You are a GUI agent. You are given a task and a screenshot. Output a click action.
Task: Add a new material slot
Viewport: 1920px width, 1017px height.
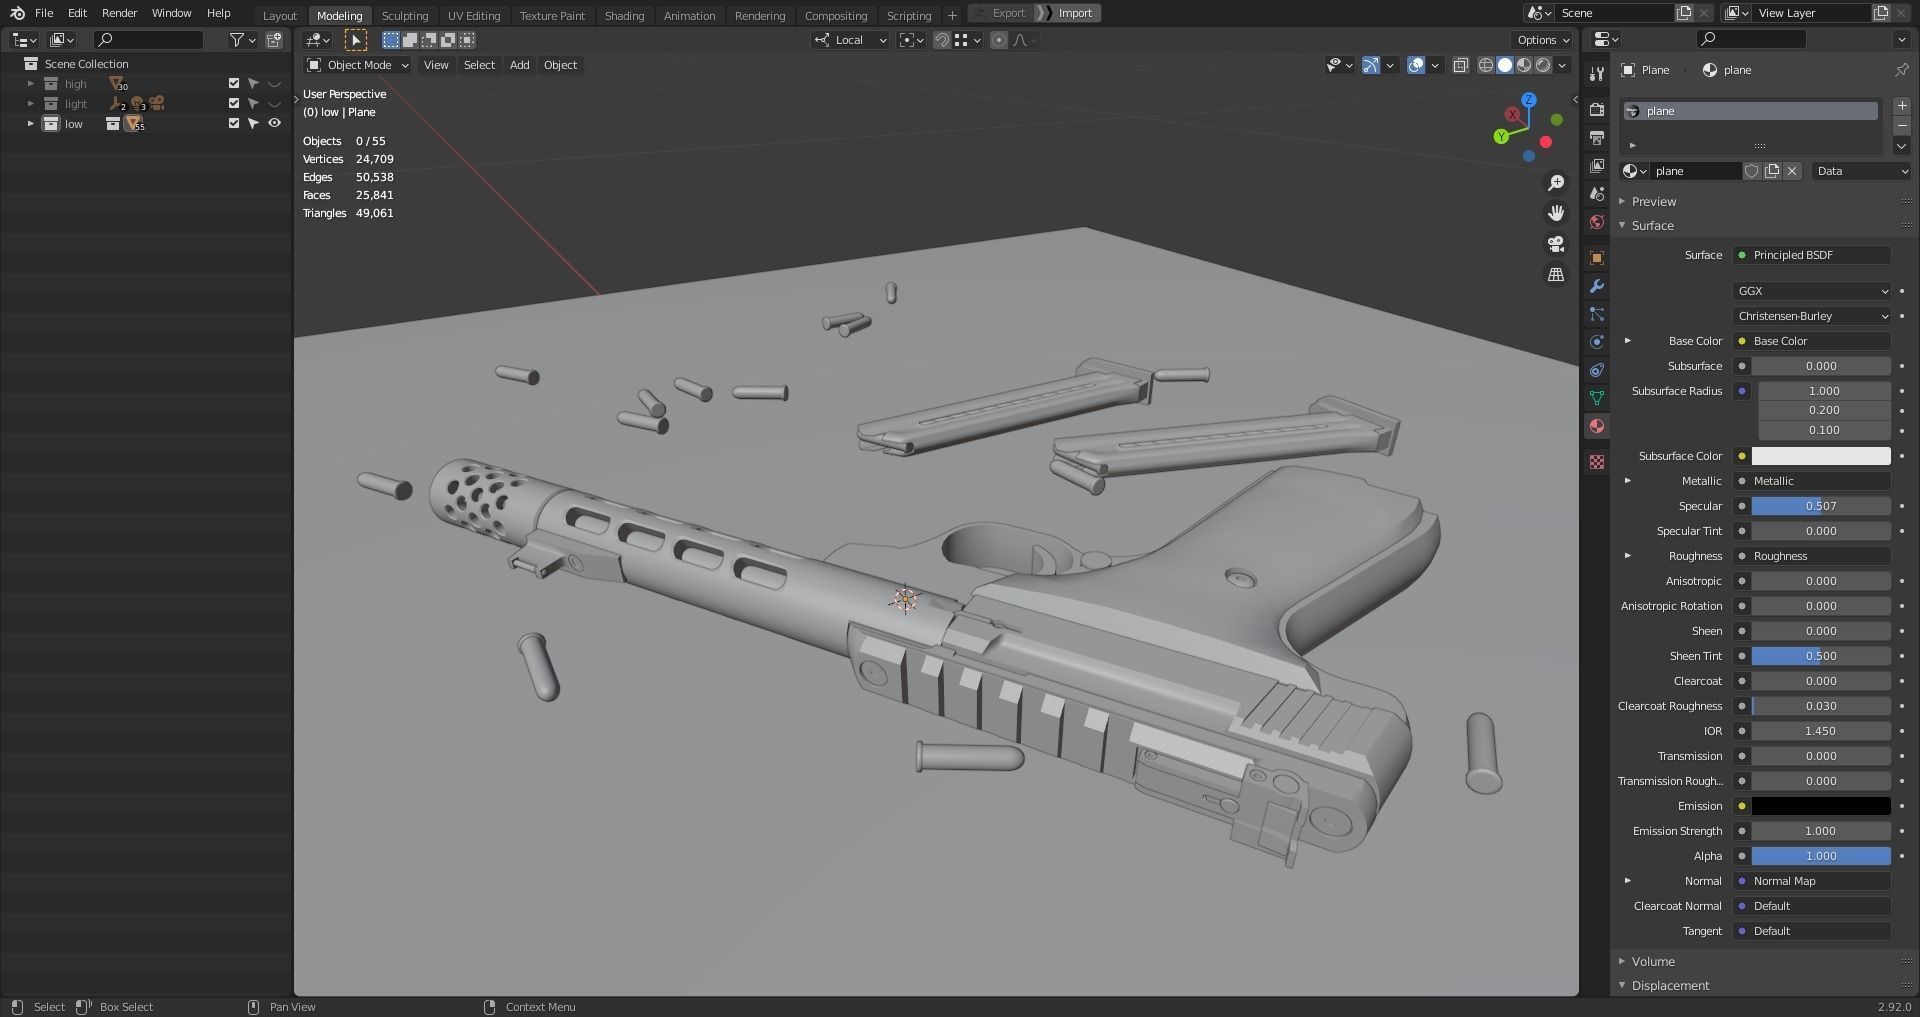(1902, 106)
